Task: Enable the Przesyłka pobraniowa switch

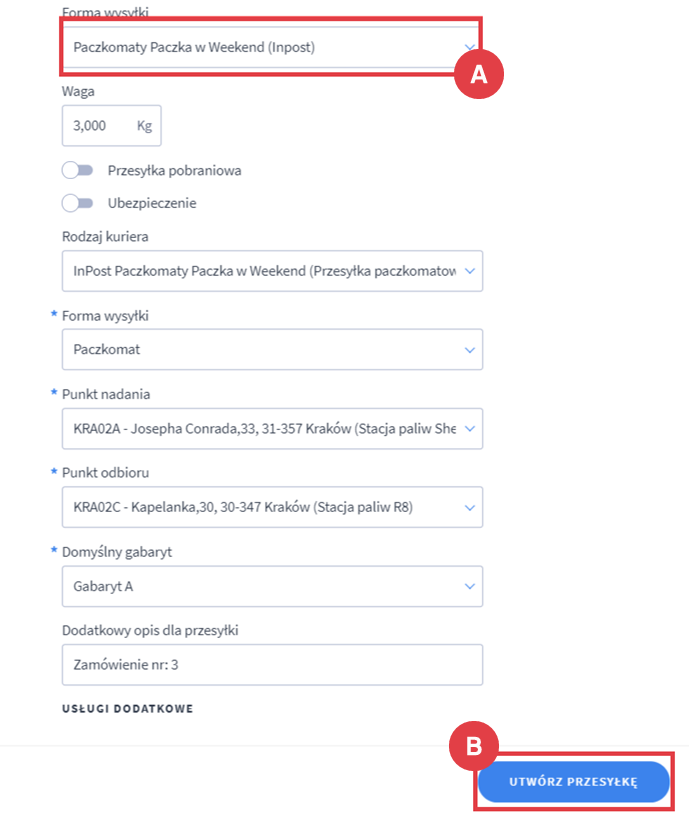Action: coord(77,171)
